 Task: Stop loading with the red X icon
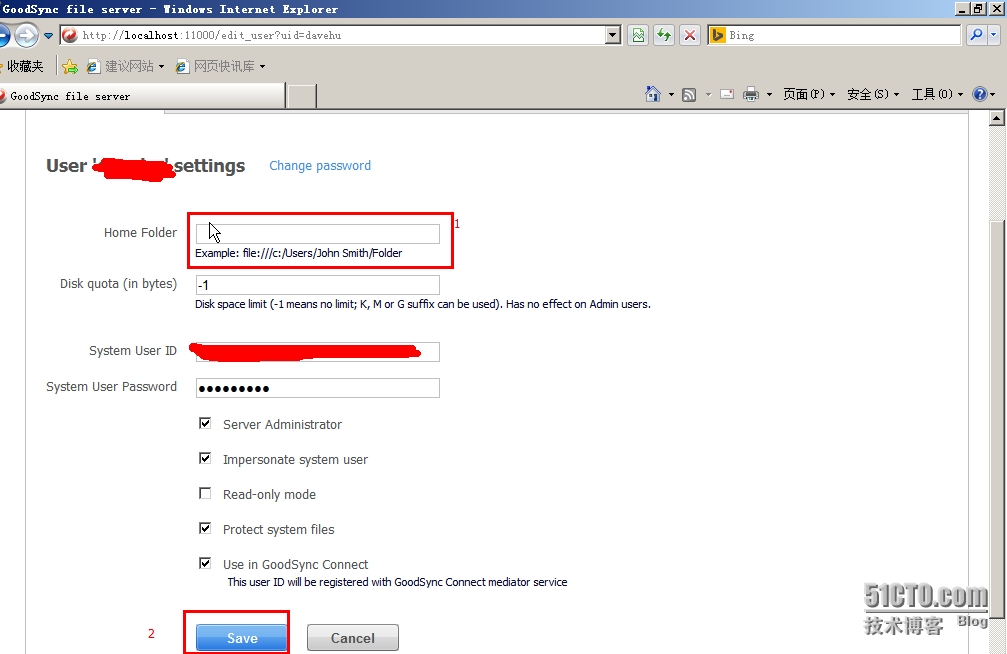(690, 35)
